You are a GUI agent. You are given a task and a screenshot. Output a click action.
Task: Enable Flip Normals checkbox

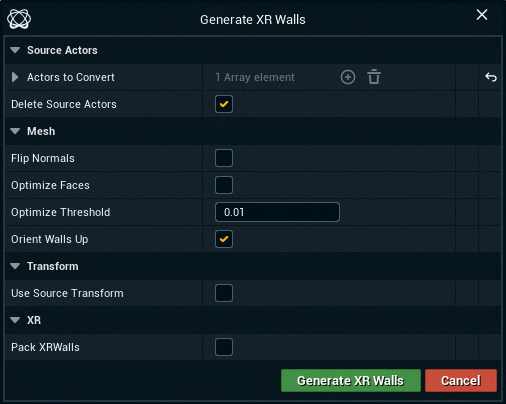[x=224, y=158]
